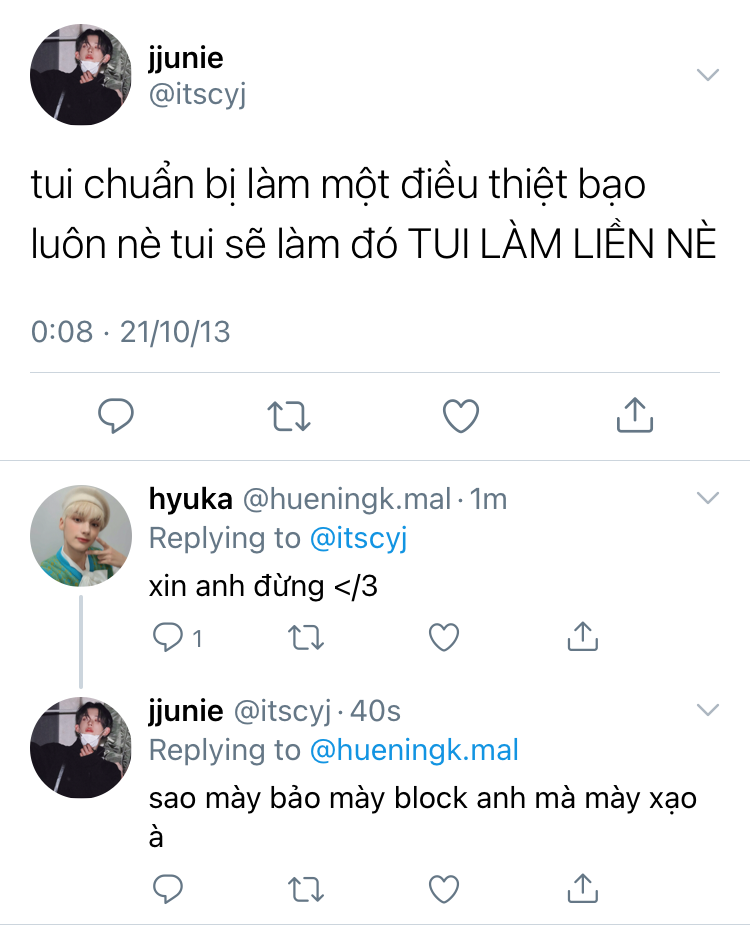Open the main tweet options chevron
The width and height of the screenshot is (750, 925).
point(708,74)
